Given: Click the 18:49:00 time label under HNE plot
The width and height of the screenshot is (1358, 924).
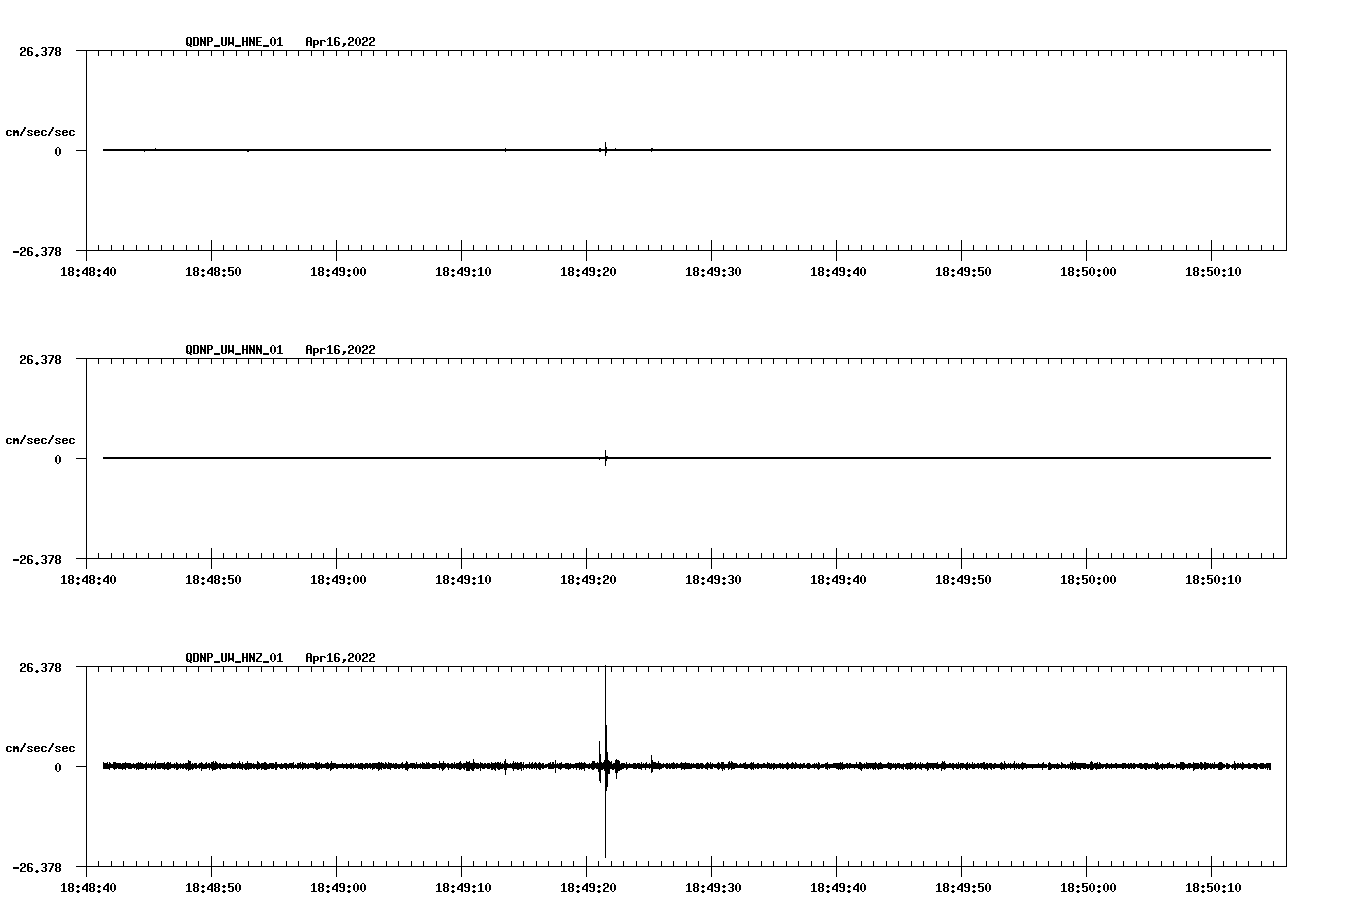Looking at the screenshot, I should tap(337, 272).
